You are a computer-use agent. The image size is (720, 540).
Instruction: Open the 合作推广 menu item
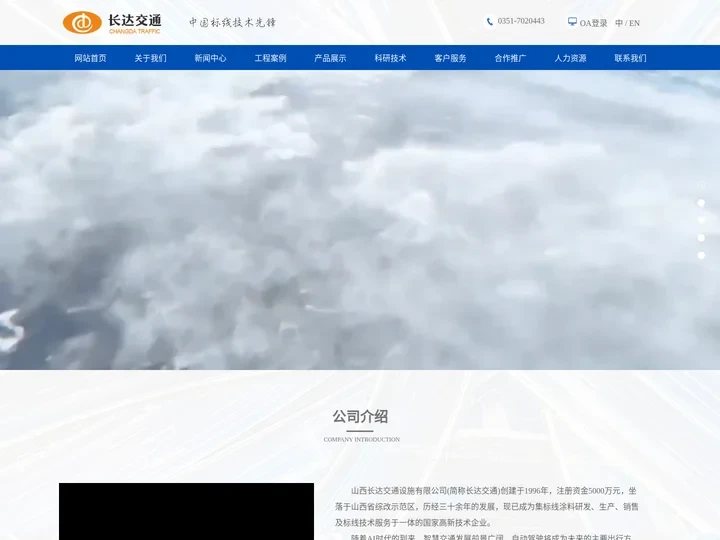[510, 58]
